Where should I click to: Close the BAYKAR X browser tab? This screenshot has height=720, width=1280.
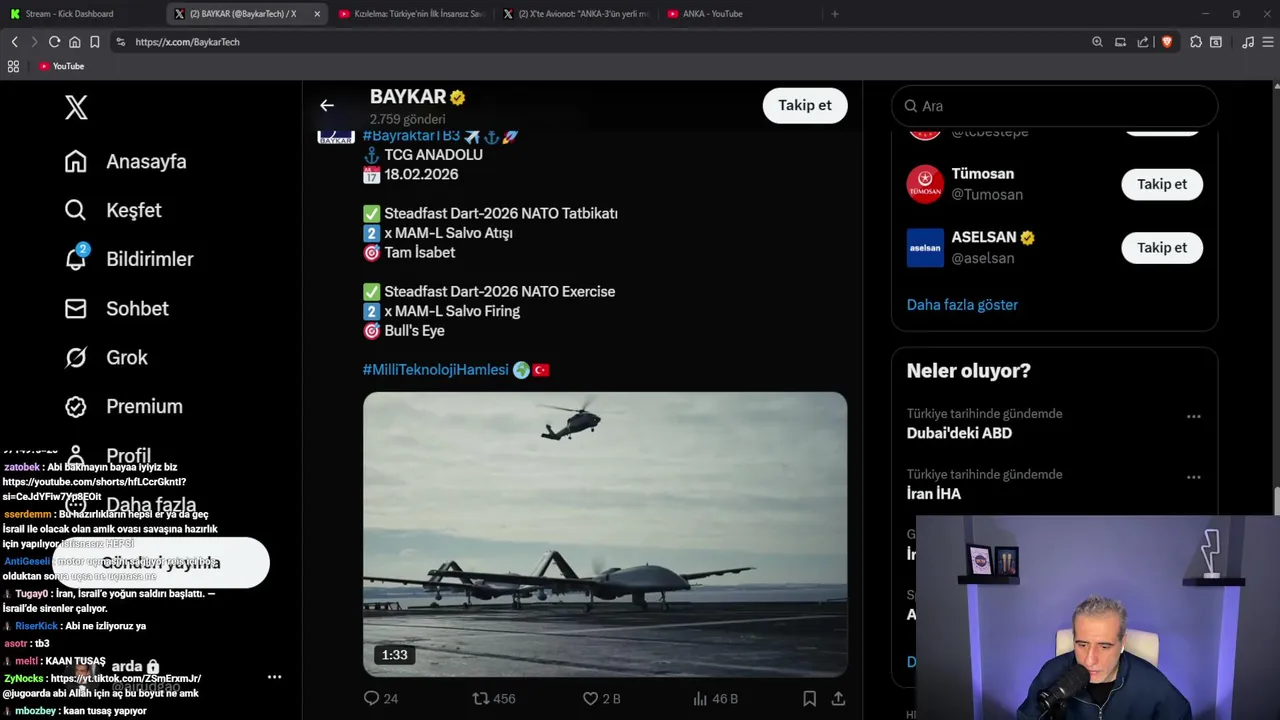click(317, 14)
